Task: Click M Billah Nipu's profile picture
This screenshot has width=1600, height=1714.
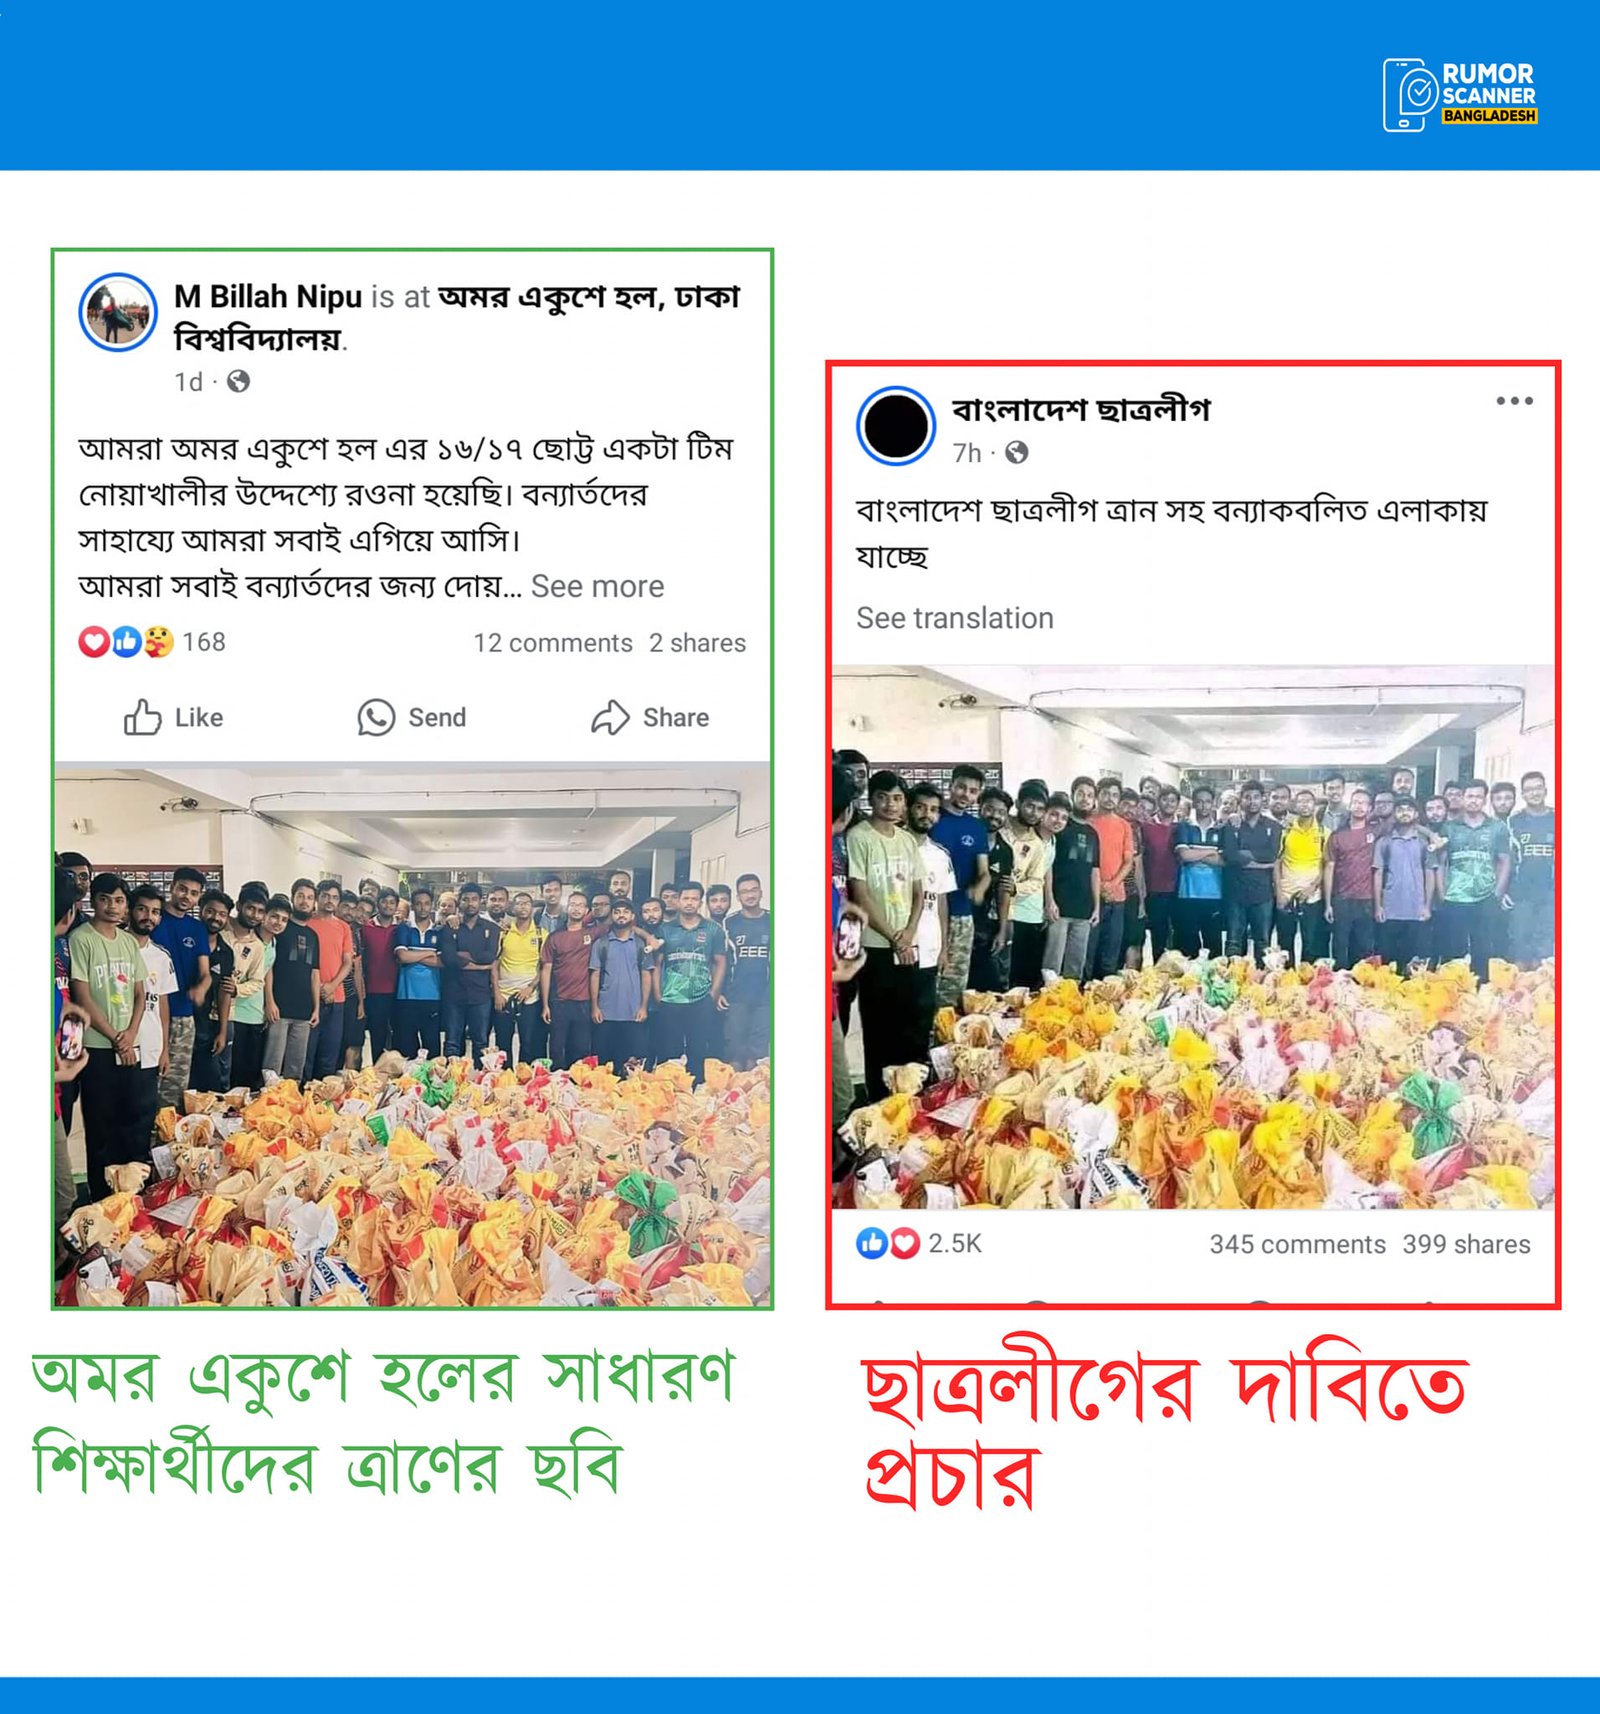Action: pyautogui.click(x=118, y=312)
